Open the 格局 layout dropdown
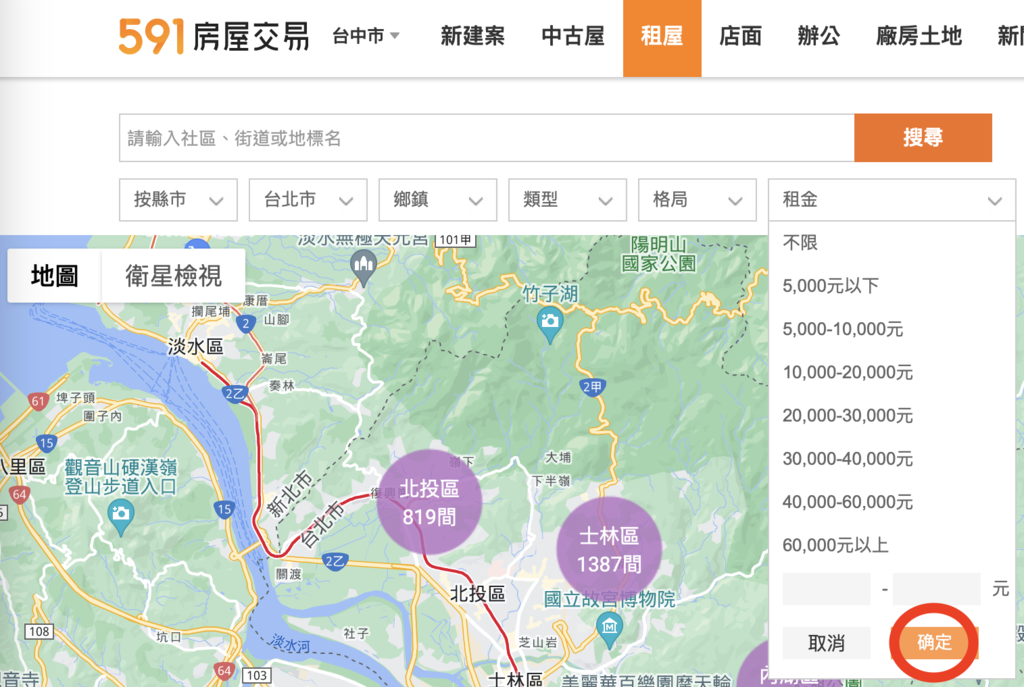 697,200
